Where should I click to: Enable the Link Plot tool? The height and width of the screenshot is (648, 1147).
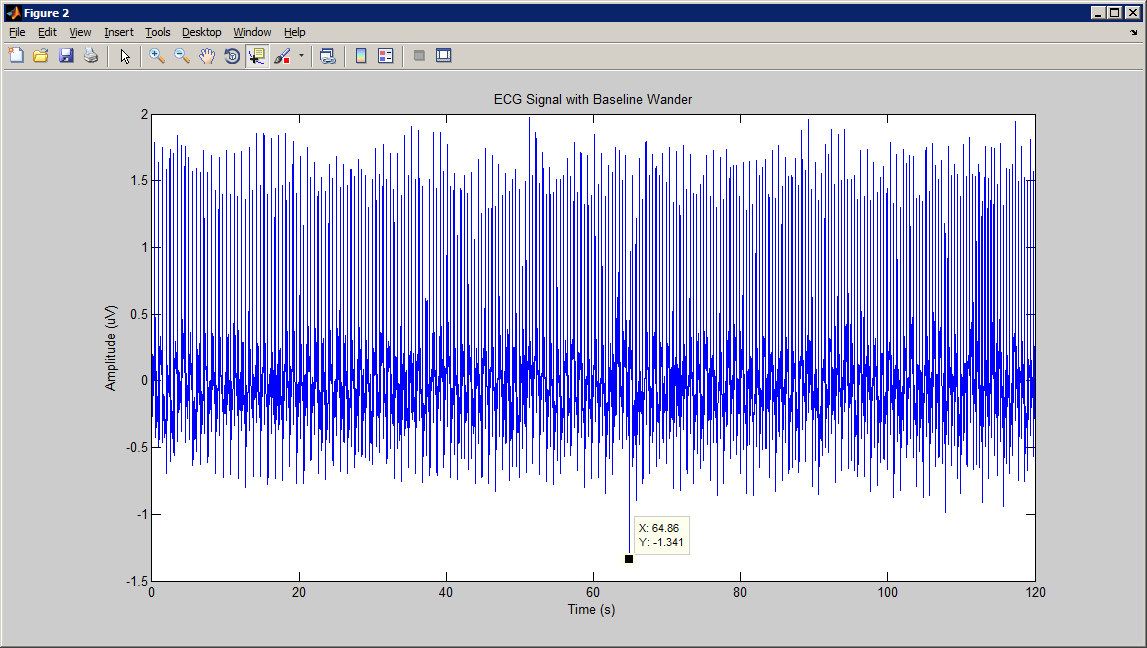327,55
